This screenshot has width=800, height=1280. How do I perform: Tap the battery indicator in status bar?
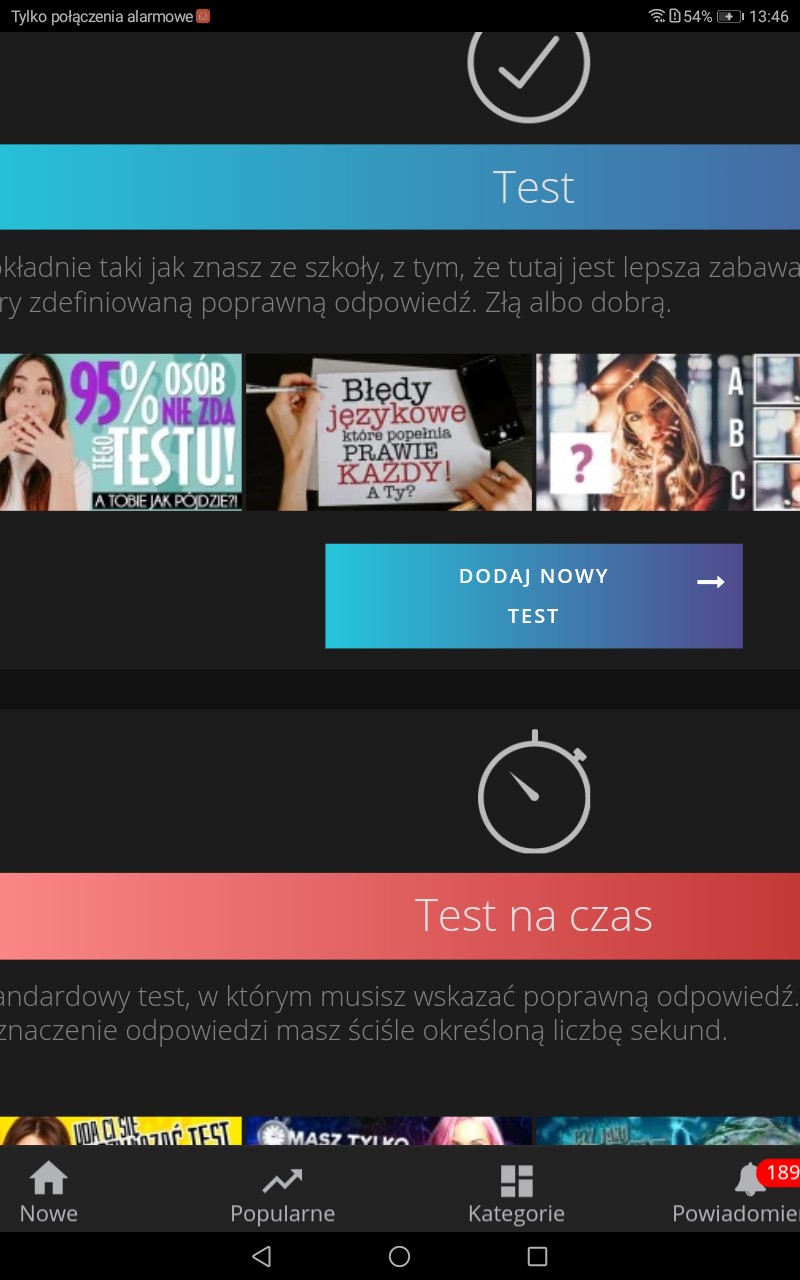[730, 16]
